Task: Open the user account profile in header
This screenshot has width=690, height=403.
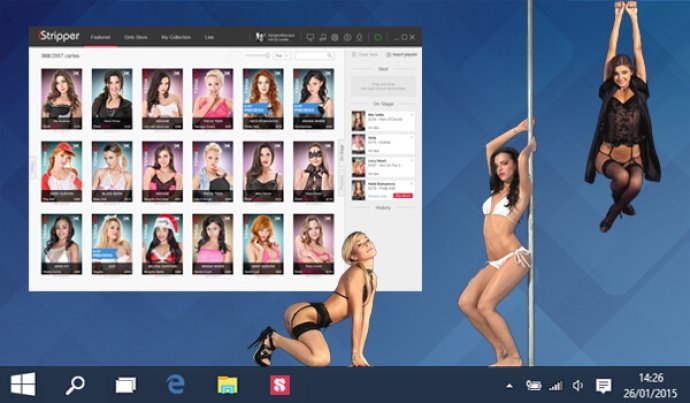Action: (x=275, y=37)
